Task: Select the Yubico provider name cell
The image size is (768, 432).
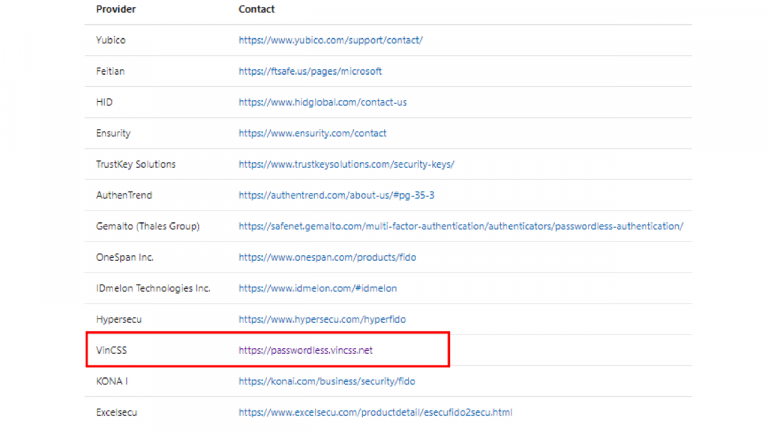Action: point(110,40)
